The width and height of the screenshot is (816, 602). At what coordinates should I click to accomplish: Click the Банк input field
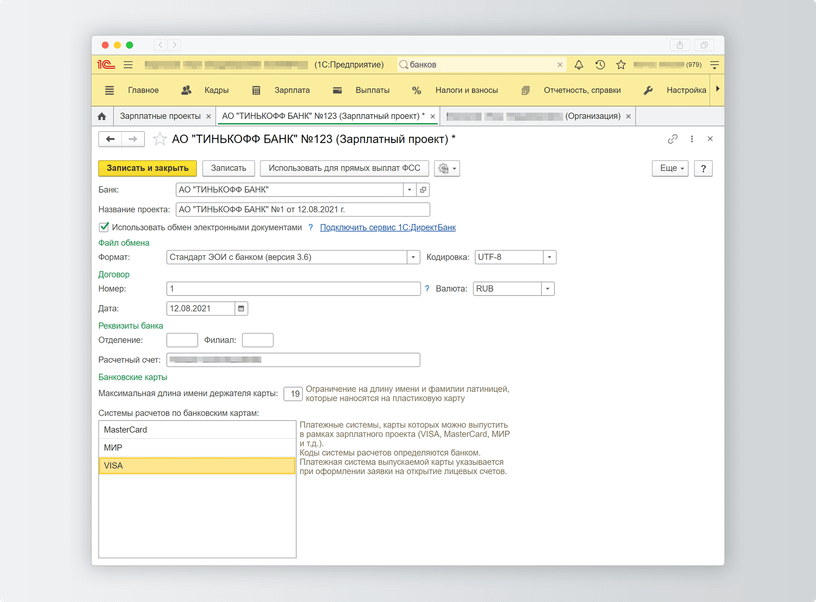(x=289, y=190)
